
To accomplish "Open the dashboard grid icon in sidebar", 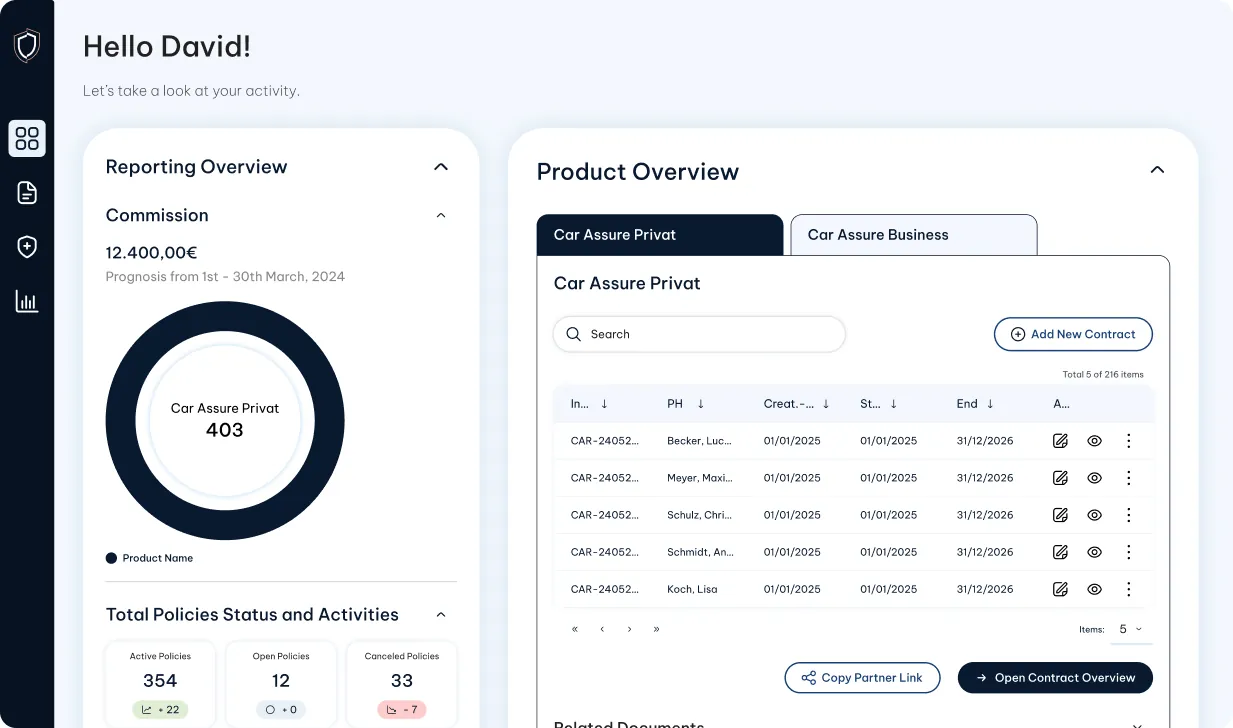I will [27, 138].
